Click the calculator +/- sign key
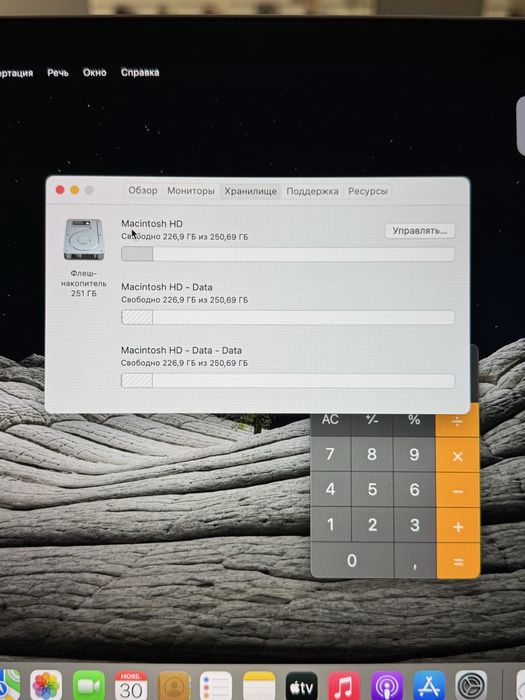This screenshot has height=700, width=525. (x=372, y=420)
